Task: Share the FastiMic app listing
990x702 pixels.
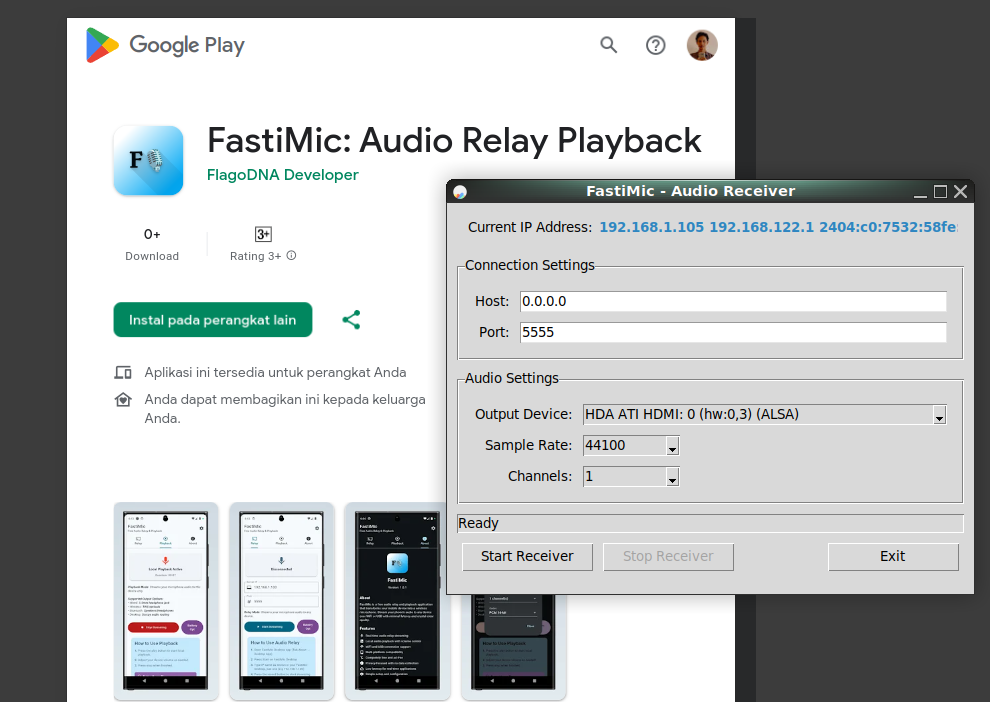Action: [x=351, y=320]
